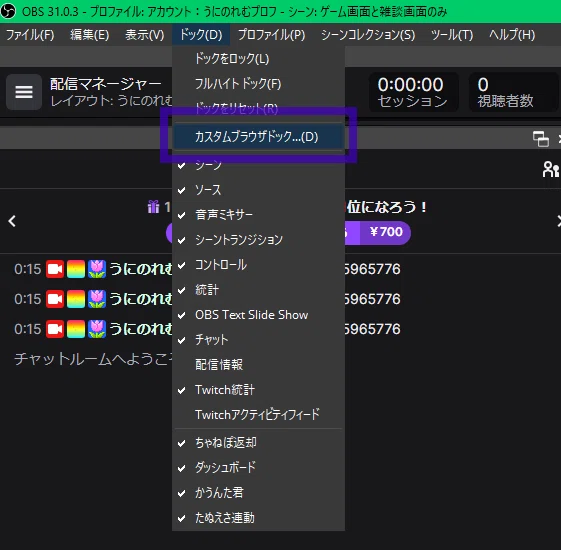Screen dimensions: 561x550
Task: Click the 位になろう！ banner text
Action: [387, 207]
